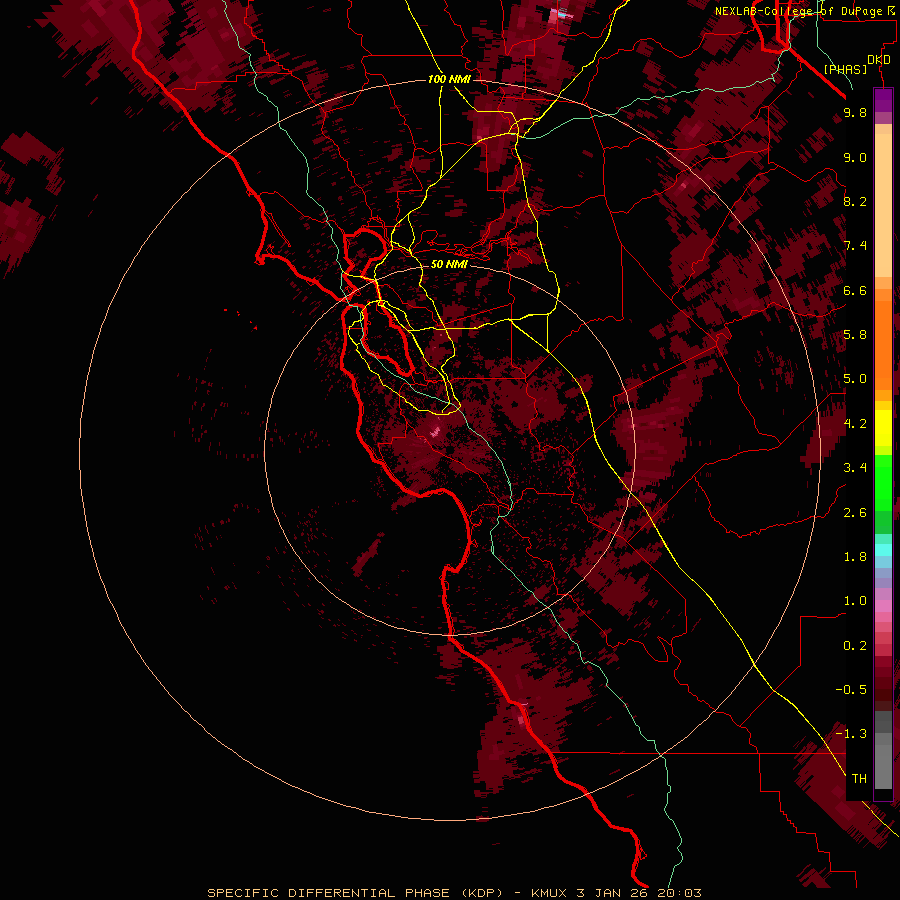This screenshot has width=900, height=900.
Task: Pick the purple band atop the color bar
Action: pos(883,100)
